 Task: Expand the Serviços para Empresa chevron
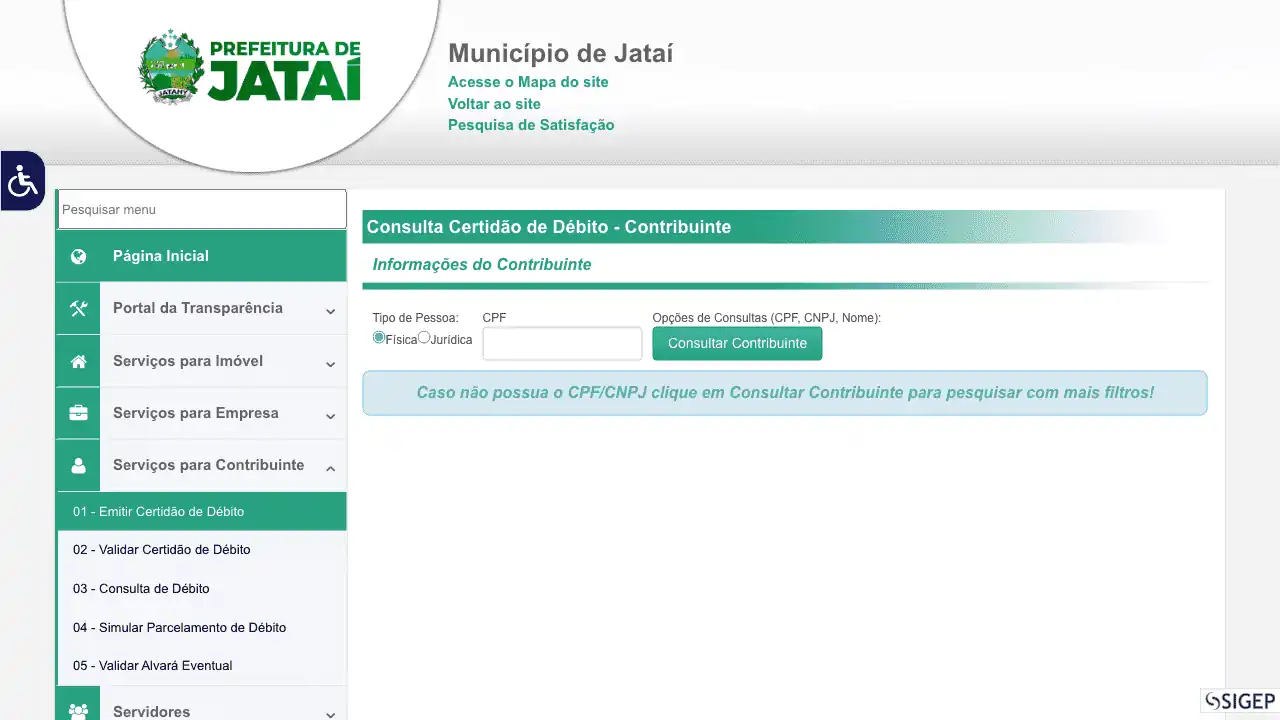pos(330,416)
